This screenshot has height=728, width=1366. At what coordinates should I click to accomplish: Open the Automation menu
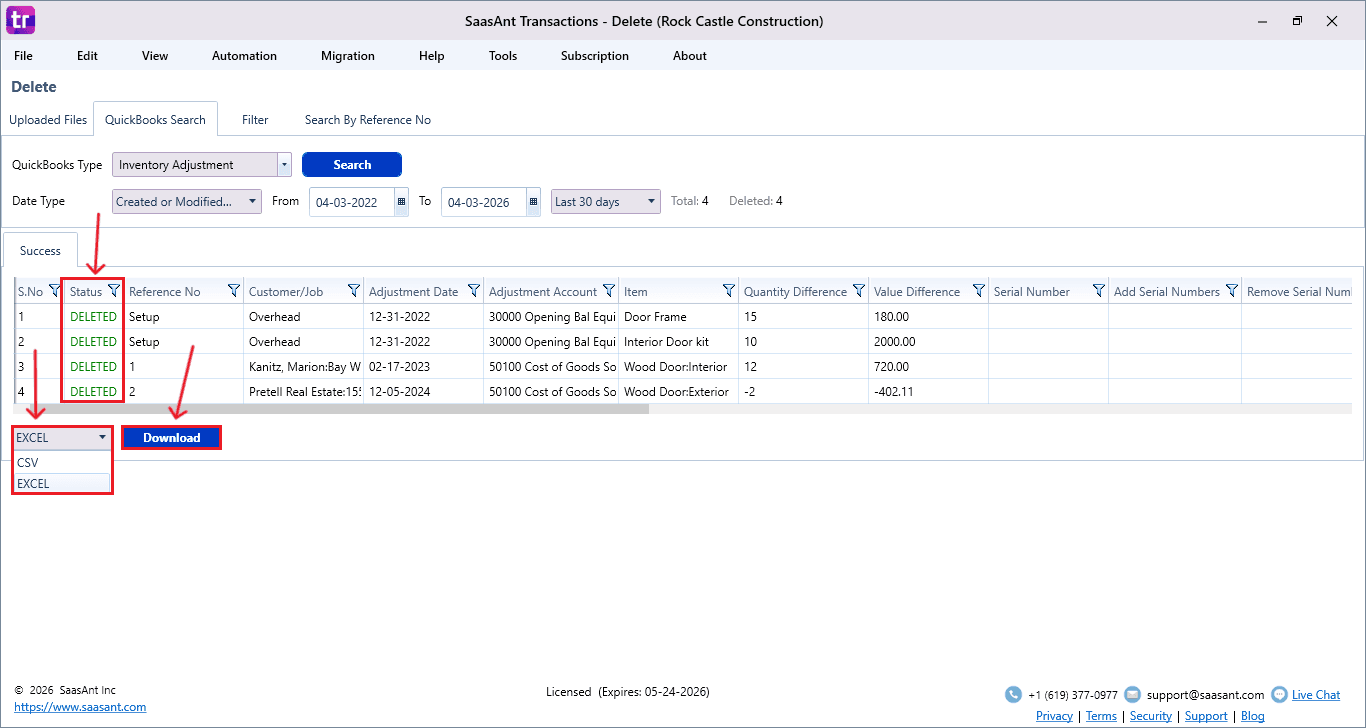tap(244, 56)
